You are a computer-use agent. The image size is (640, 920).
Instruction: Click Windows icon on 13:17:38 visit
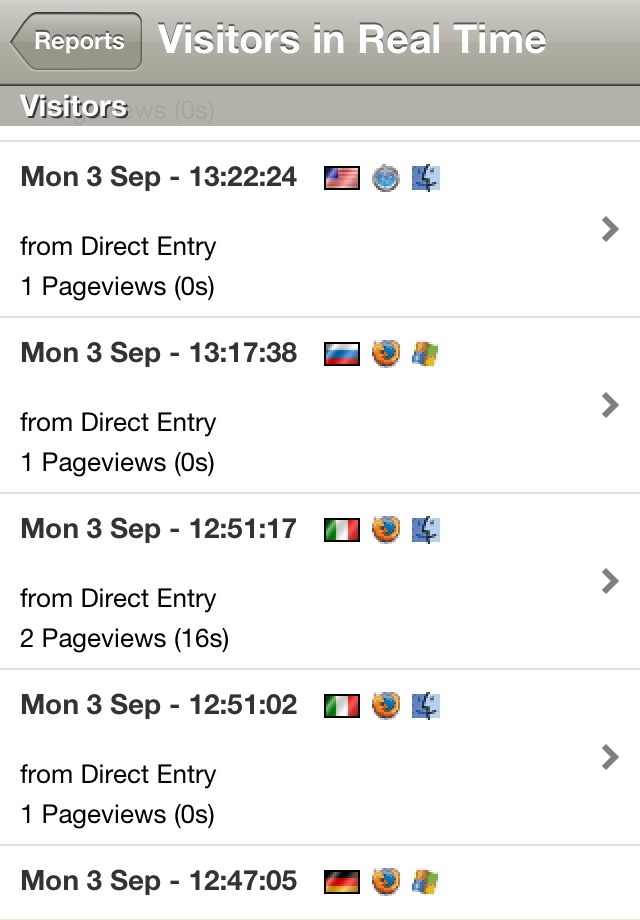[x=427, y=354]
